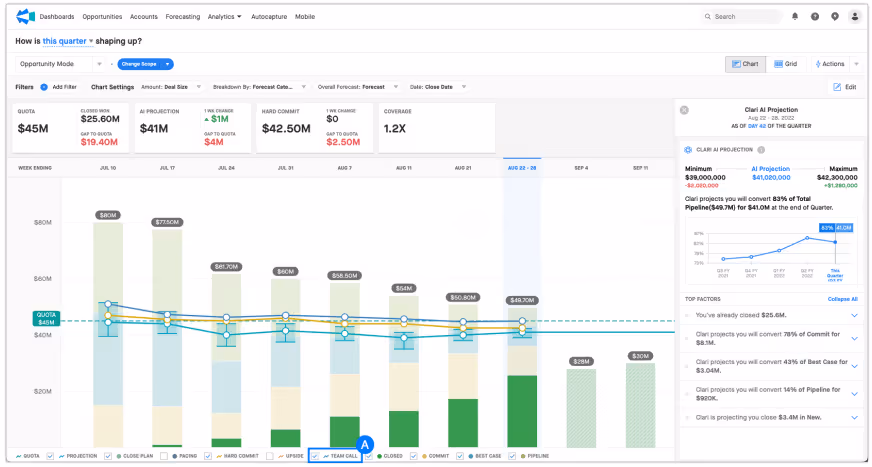
Task: Switch to Chart view
Action: tap(745, 64)
